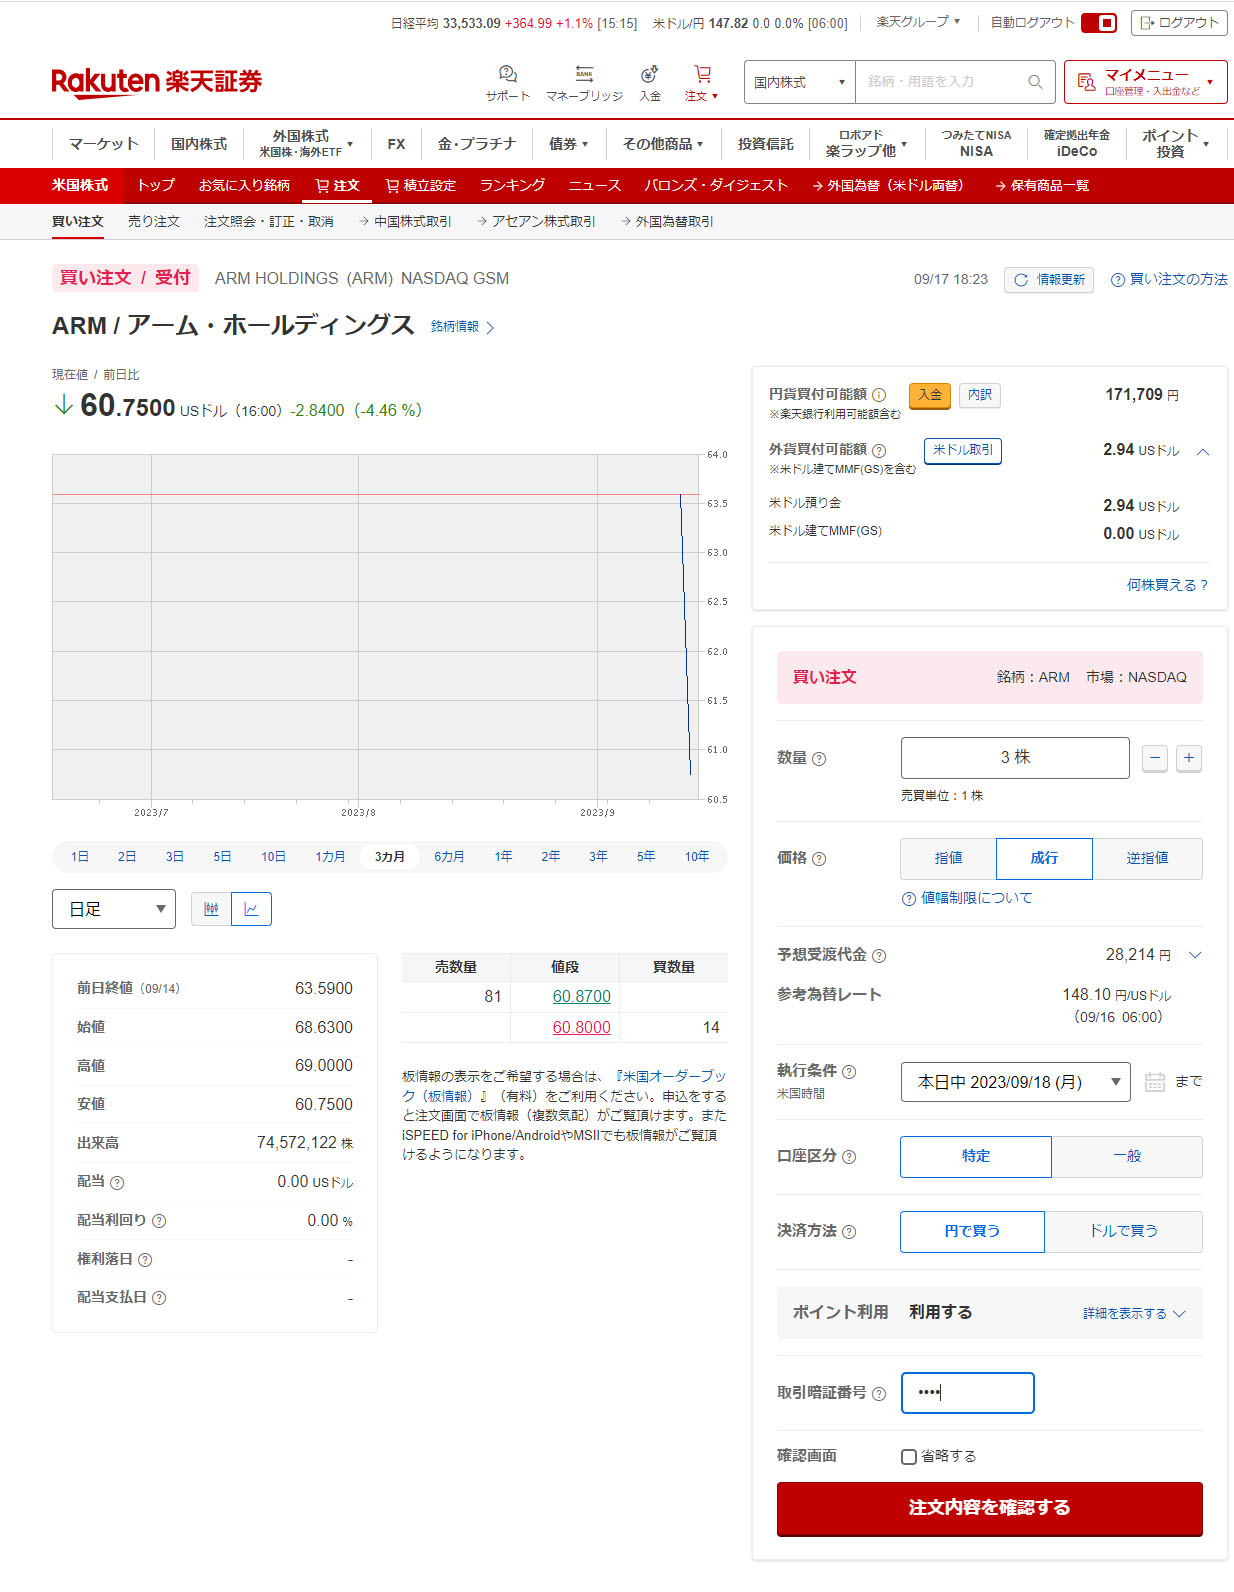Switch chart to candlestick view icon
Screen dimensions: 1234x1592
(x=211, y=909)
